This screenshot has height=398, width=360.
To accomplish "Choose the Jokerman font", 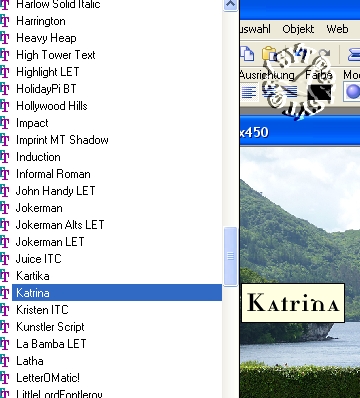I will (39, 208).
